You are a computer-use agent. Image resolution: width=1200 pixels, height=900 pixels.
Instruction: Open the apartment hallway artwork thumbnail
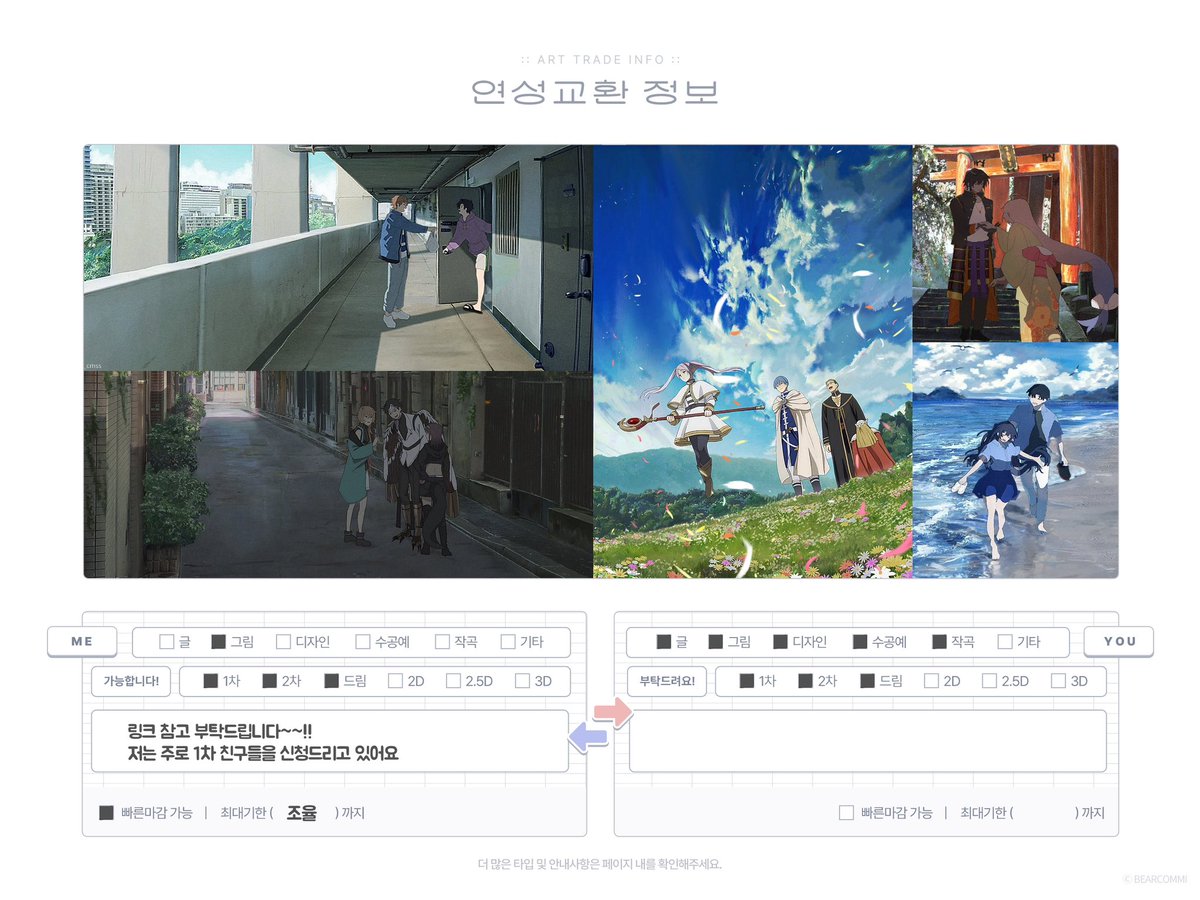[x=339, y=258]
